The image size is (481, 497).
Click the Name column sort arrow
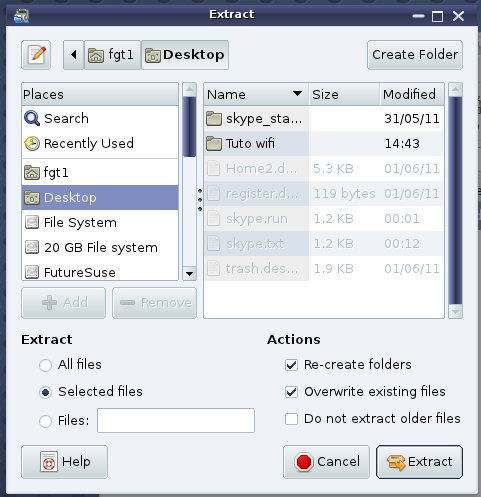tap(297, 94)
